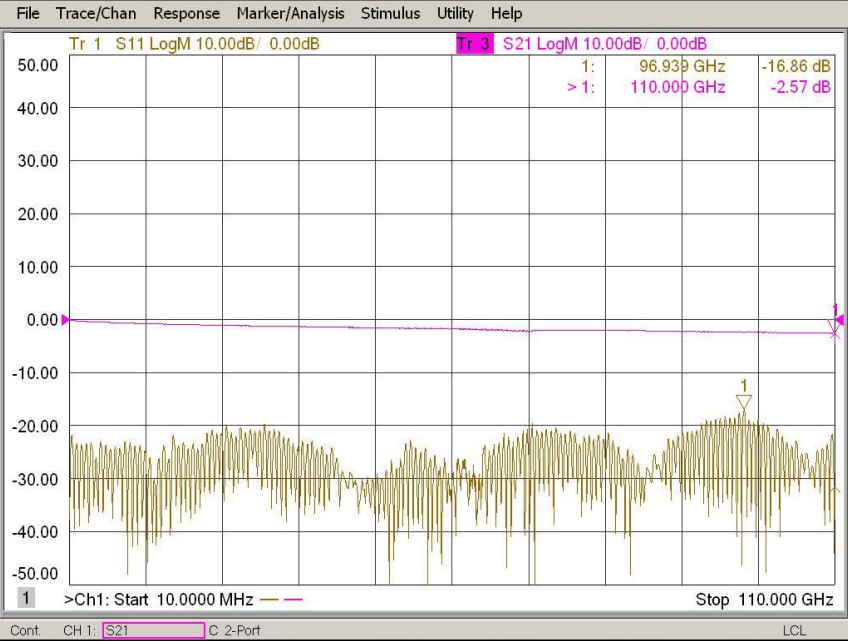Click the Stop 110.000 GHz frequency label
This screenshot has height=641, width=848.
(x=764, y=600)
